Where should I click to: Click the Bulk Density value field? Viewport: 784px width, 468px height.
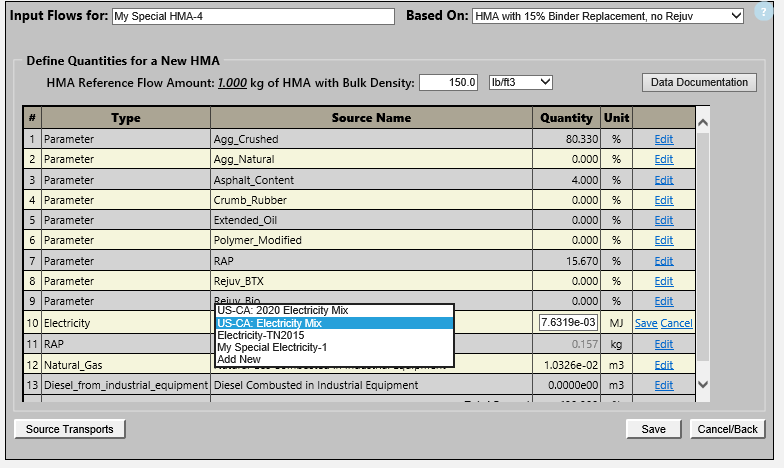(x=449, y=82)
